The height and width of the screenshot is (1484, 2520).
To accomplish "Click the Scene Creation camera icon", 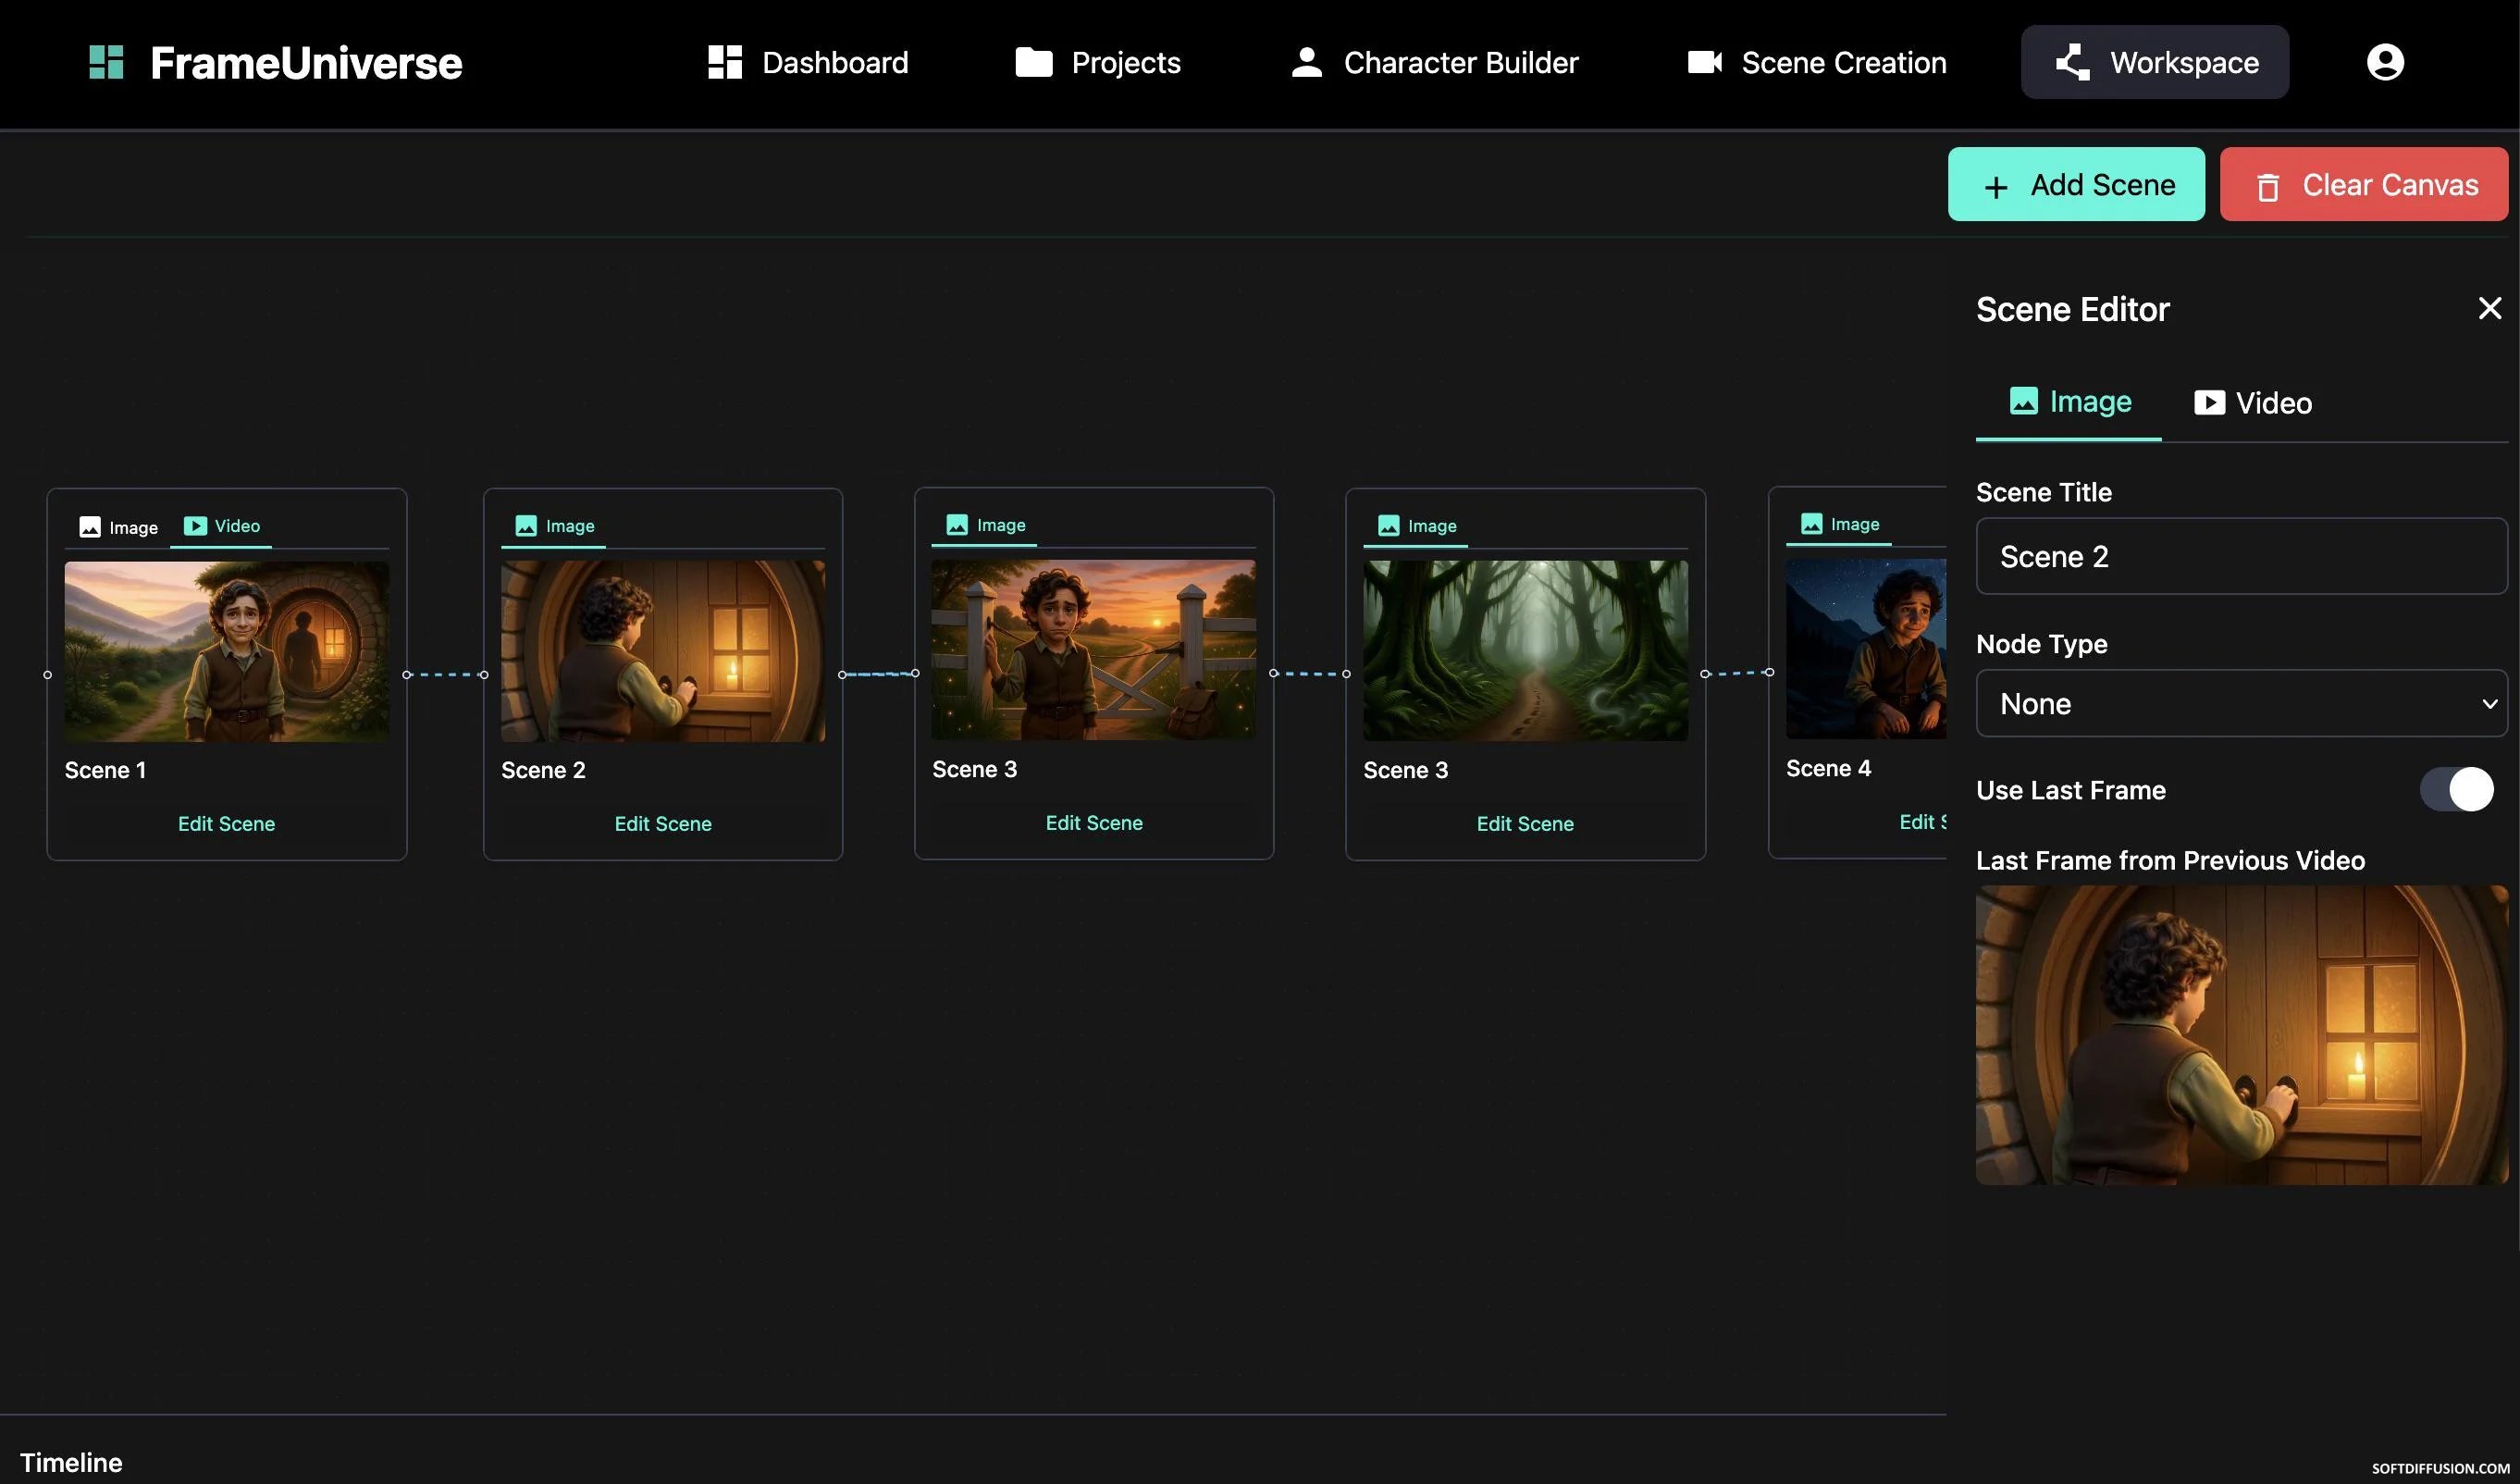I will 1705,62.
